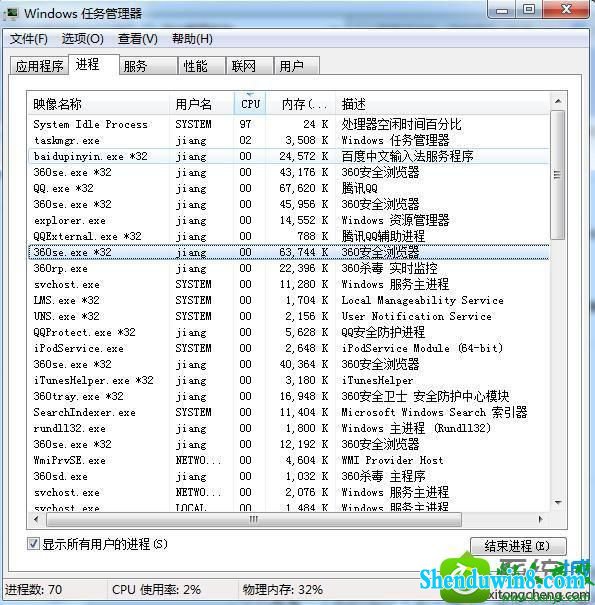The width and height of the screenshot is (595, 605).
Task: Select the iPodService.exe process
Action: pyautogui.click(x=288, y=348)
